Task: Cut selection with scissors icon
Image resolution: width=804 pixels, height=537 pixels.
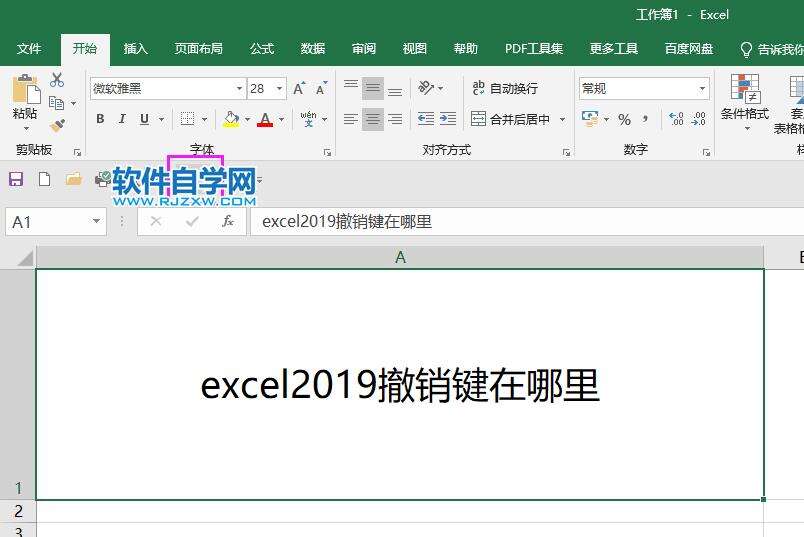Action: click(57, 80)
